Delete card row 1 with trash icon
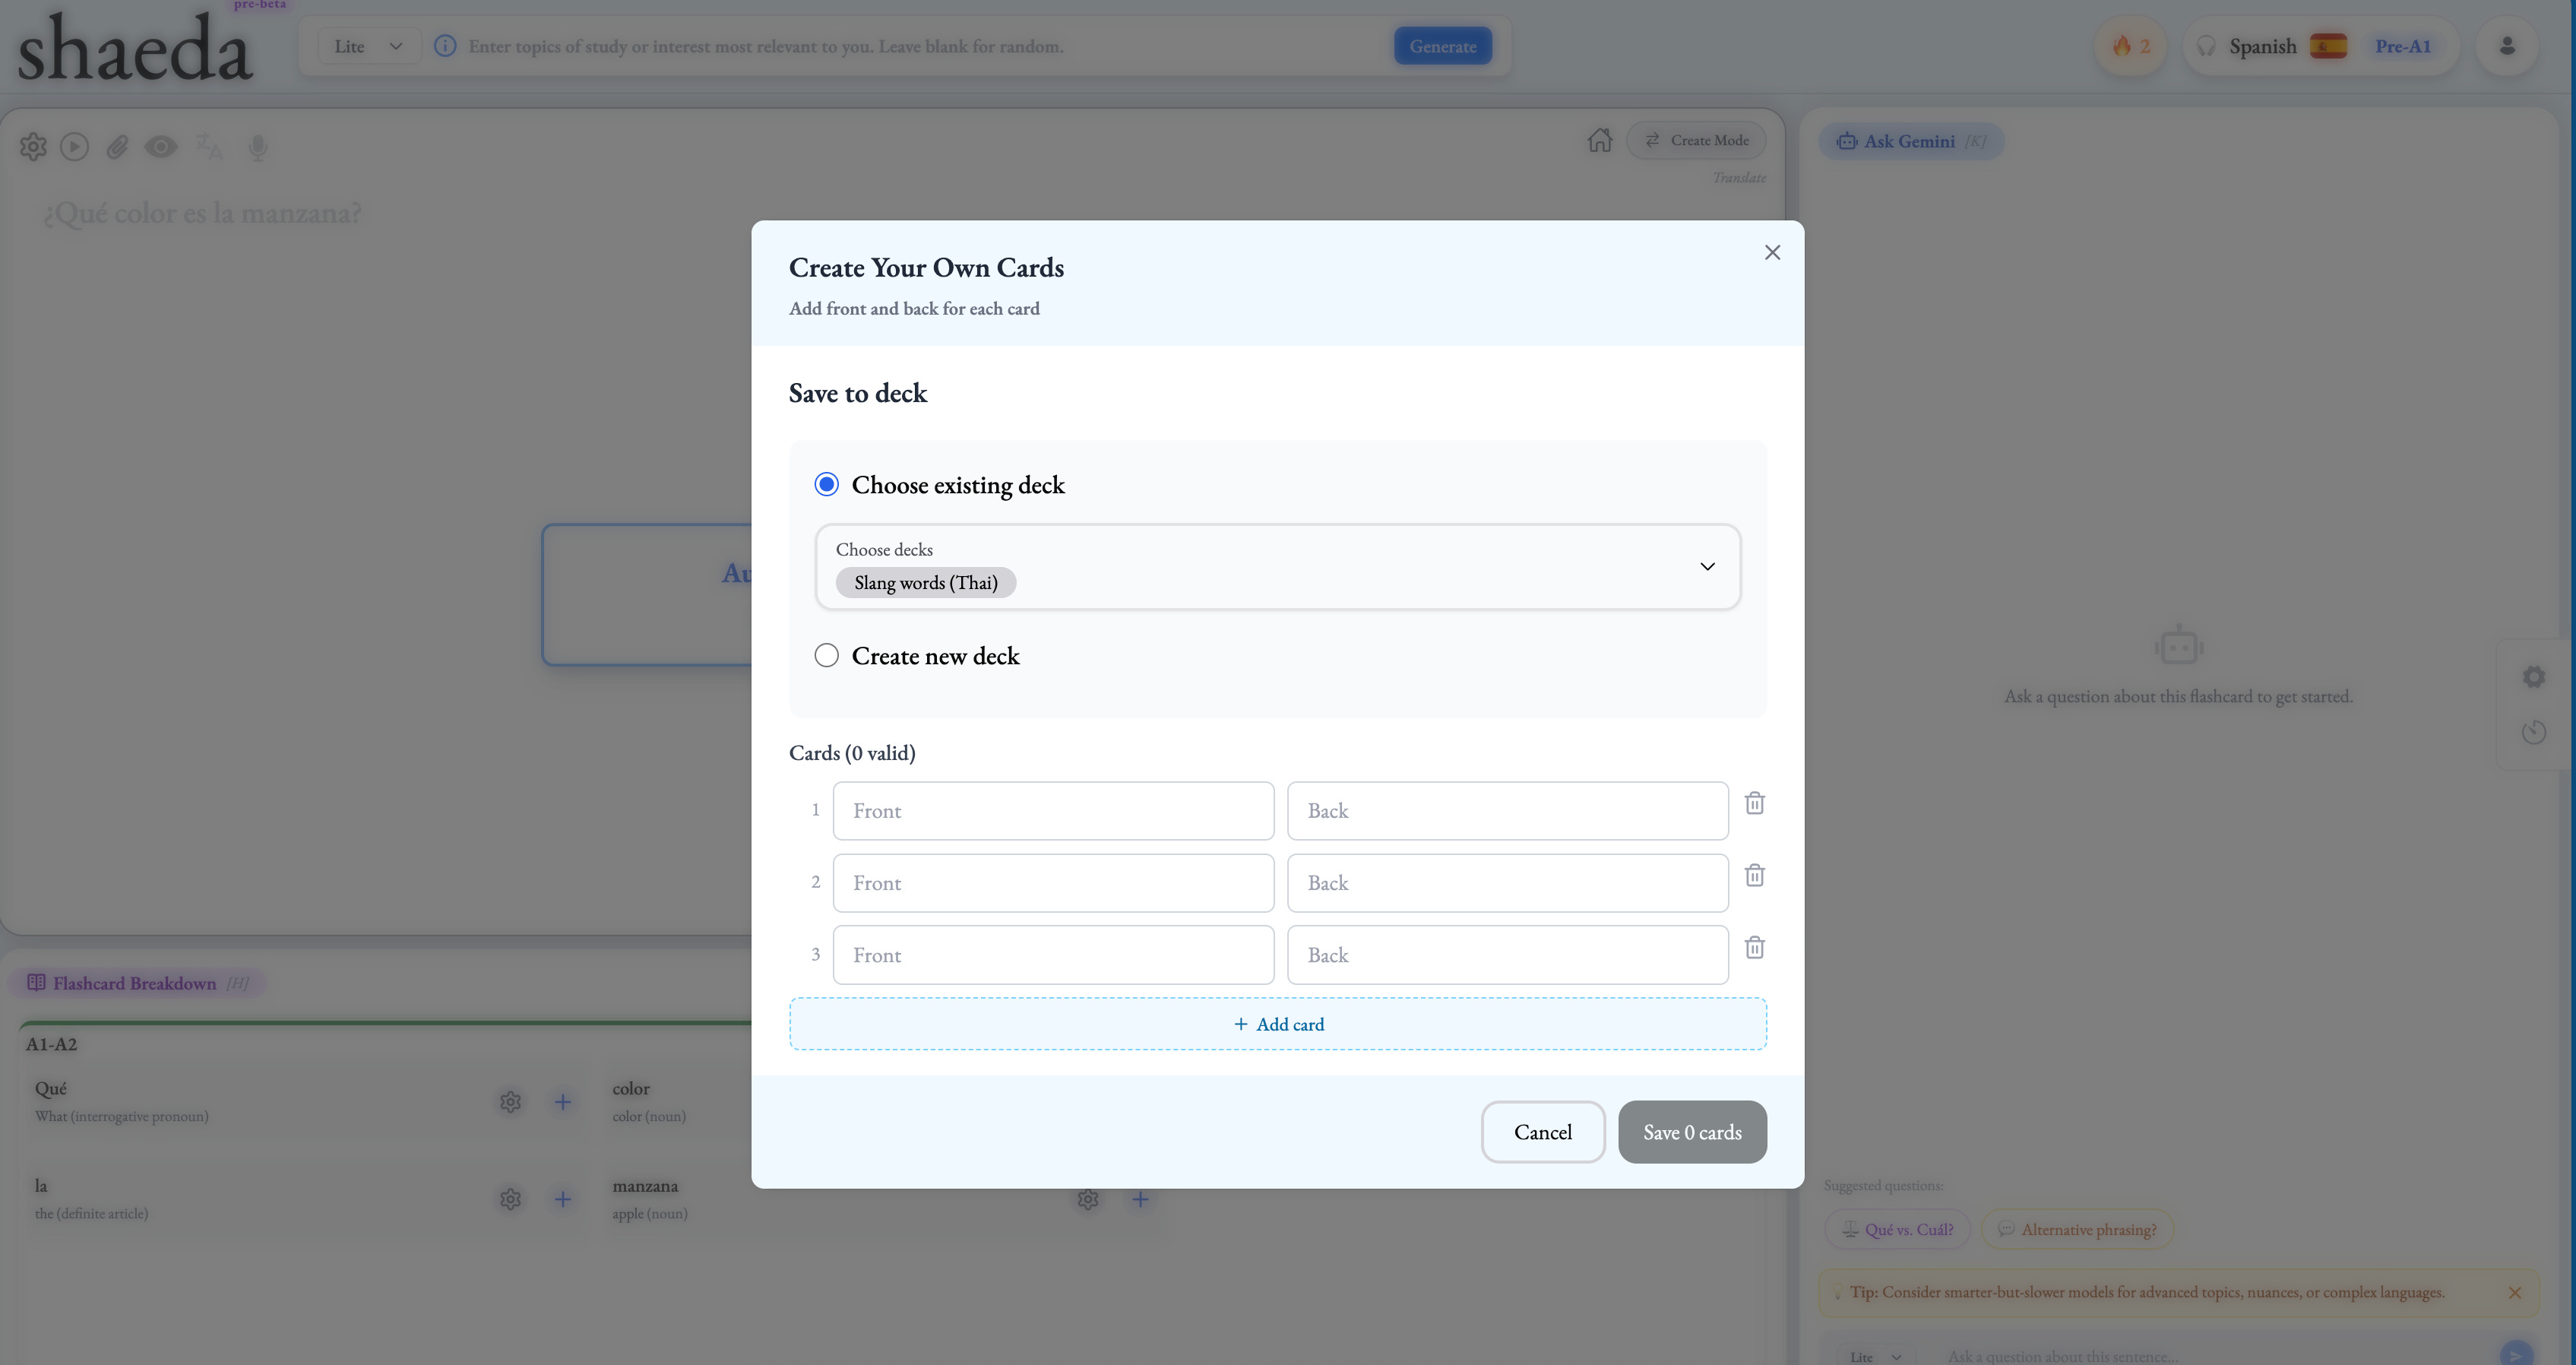This screenshot has height=1365, width=2576. point(1754,803)
